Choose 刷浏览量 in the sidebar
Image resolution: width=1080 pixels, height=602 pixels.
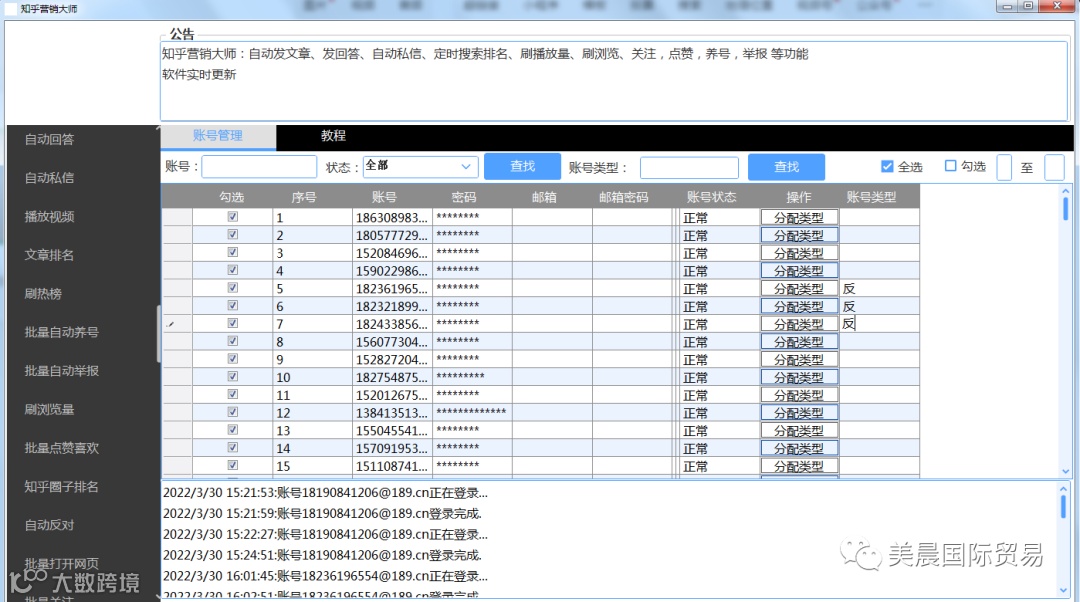click(x=50, y=409)
